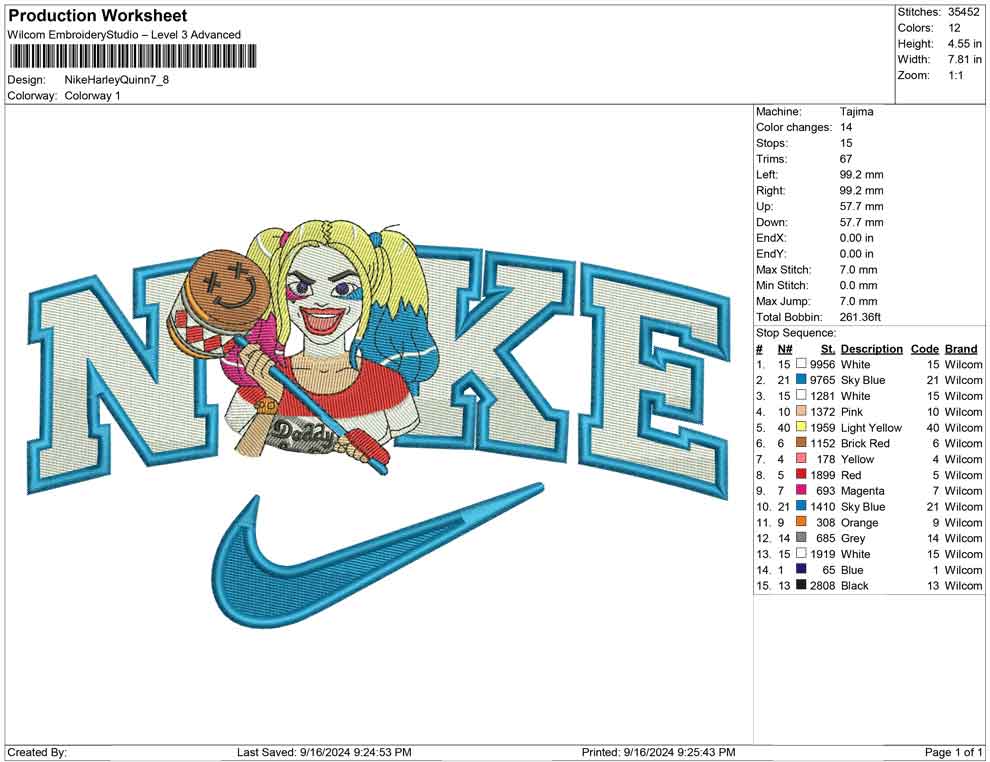Click the St. column header

pos(827,348)
